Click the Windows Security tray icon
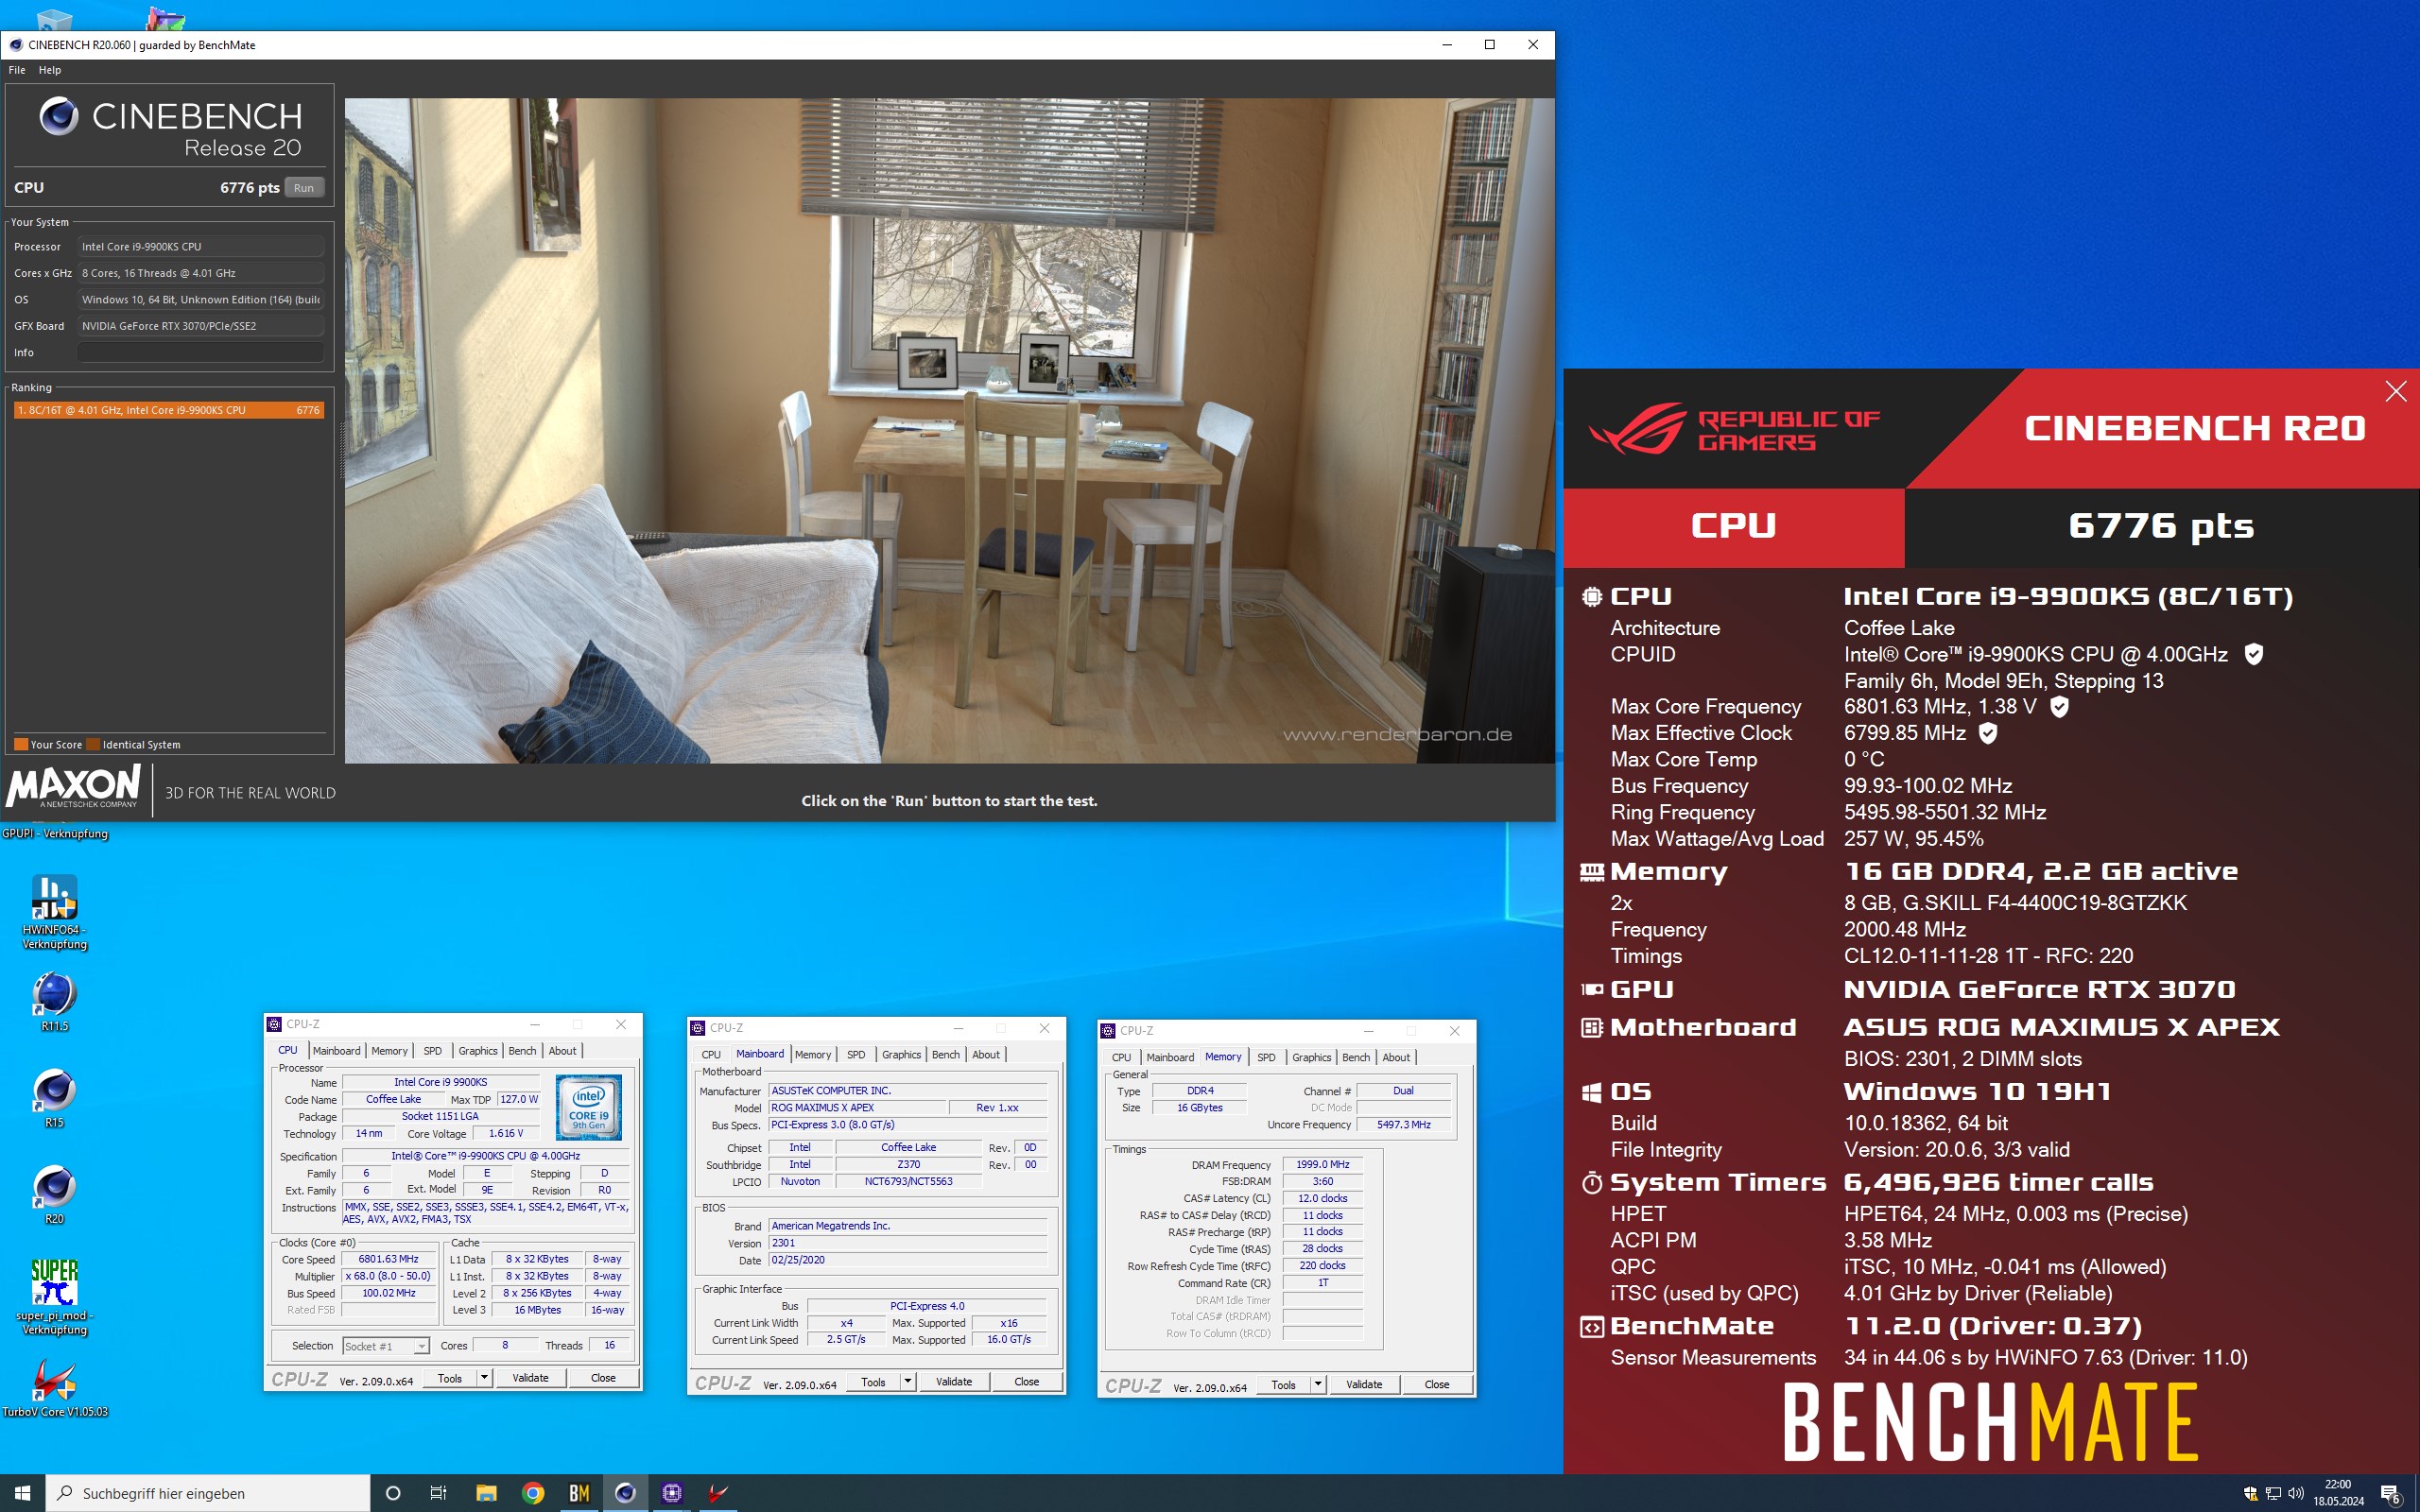2420x1512 pixels. point(2250,1493)
